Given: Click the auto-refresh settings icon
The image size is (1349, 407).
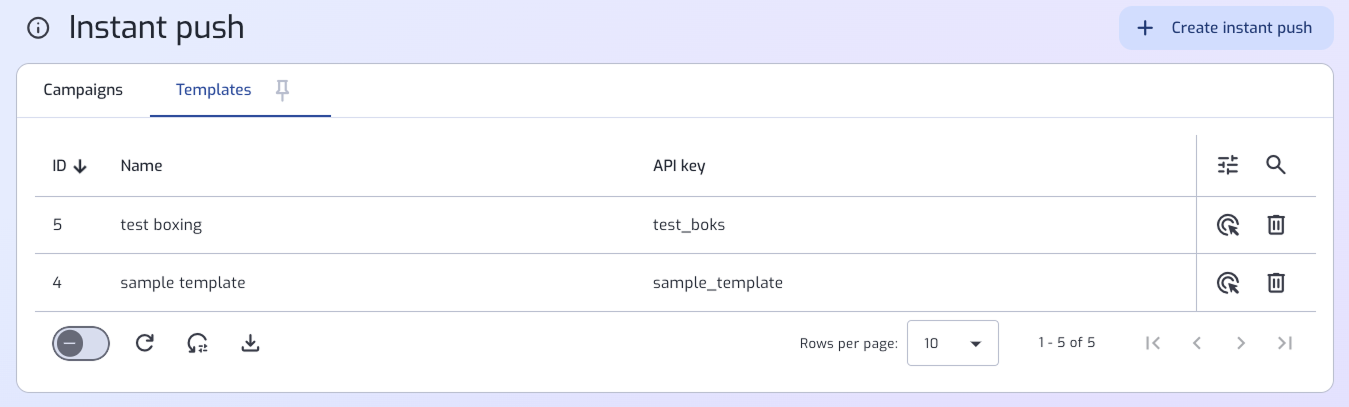Looking at the screenshot, I should pyautogui.click(x=197, y=343).
